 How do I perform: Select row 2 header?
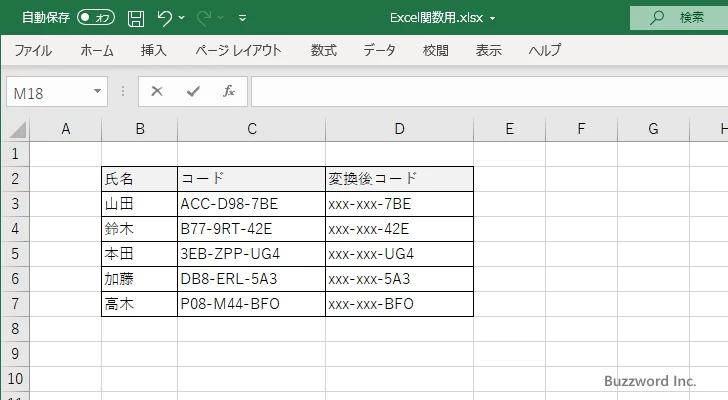coord(15,179)
